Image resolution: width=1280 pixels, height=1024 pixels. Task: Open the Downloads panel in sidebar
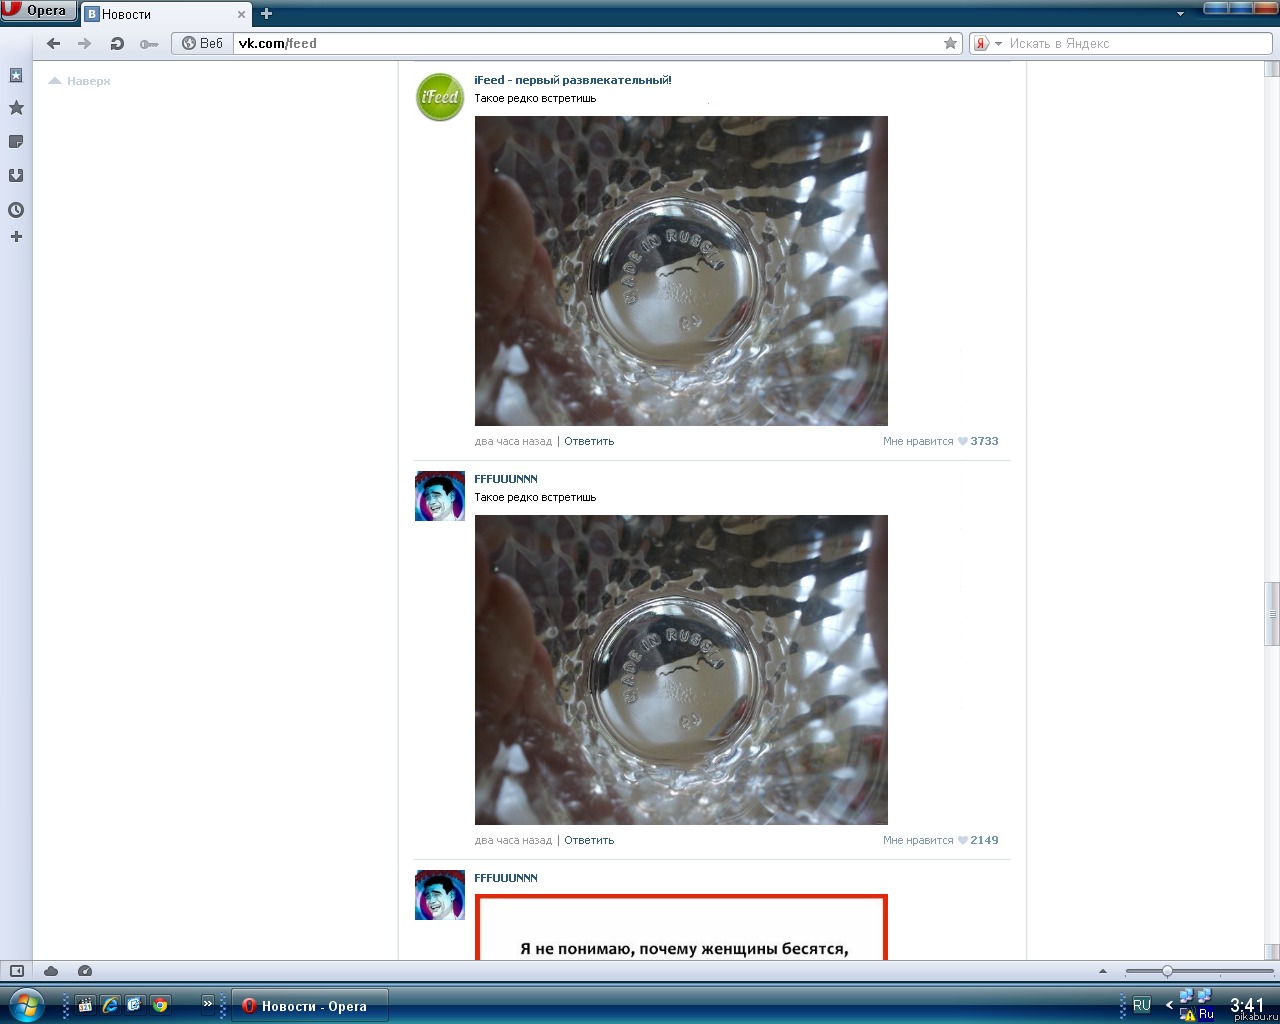point(16,176)
